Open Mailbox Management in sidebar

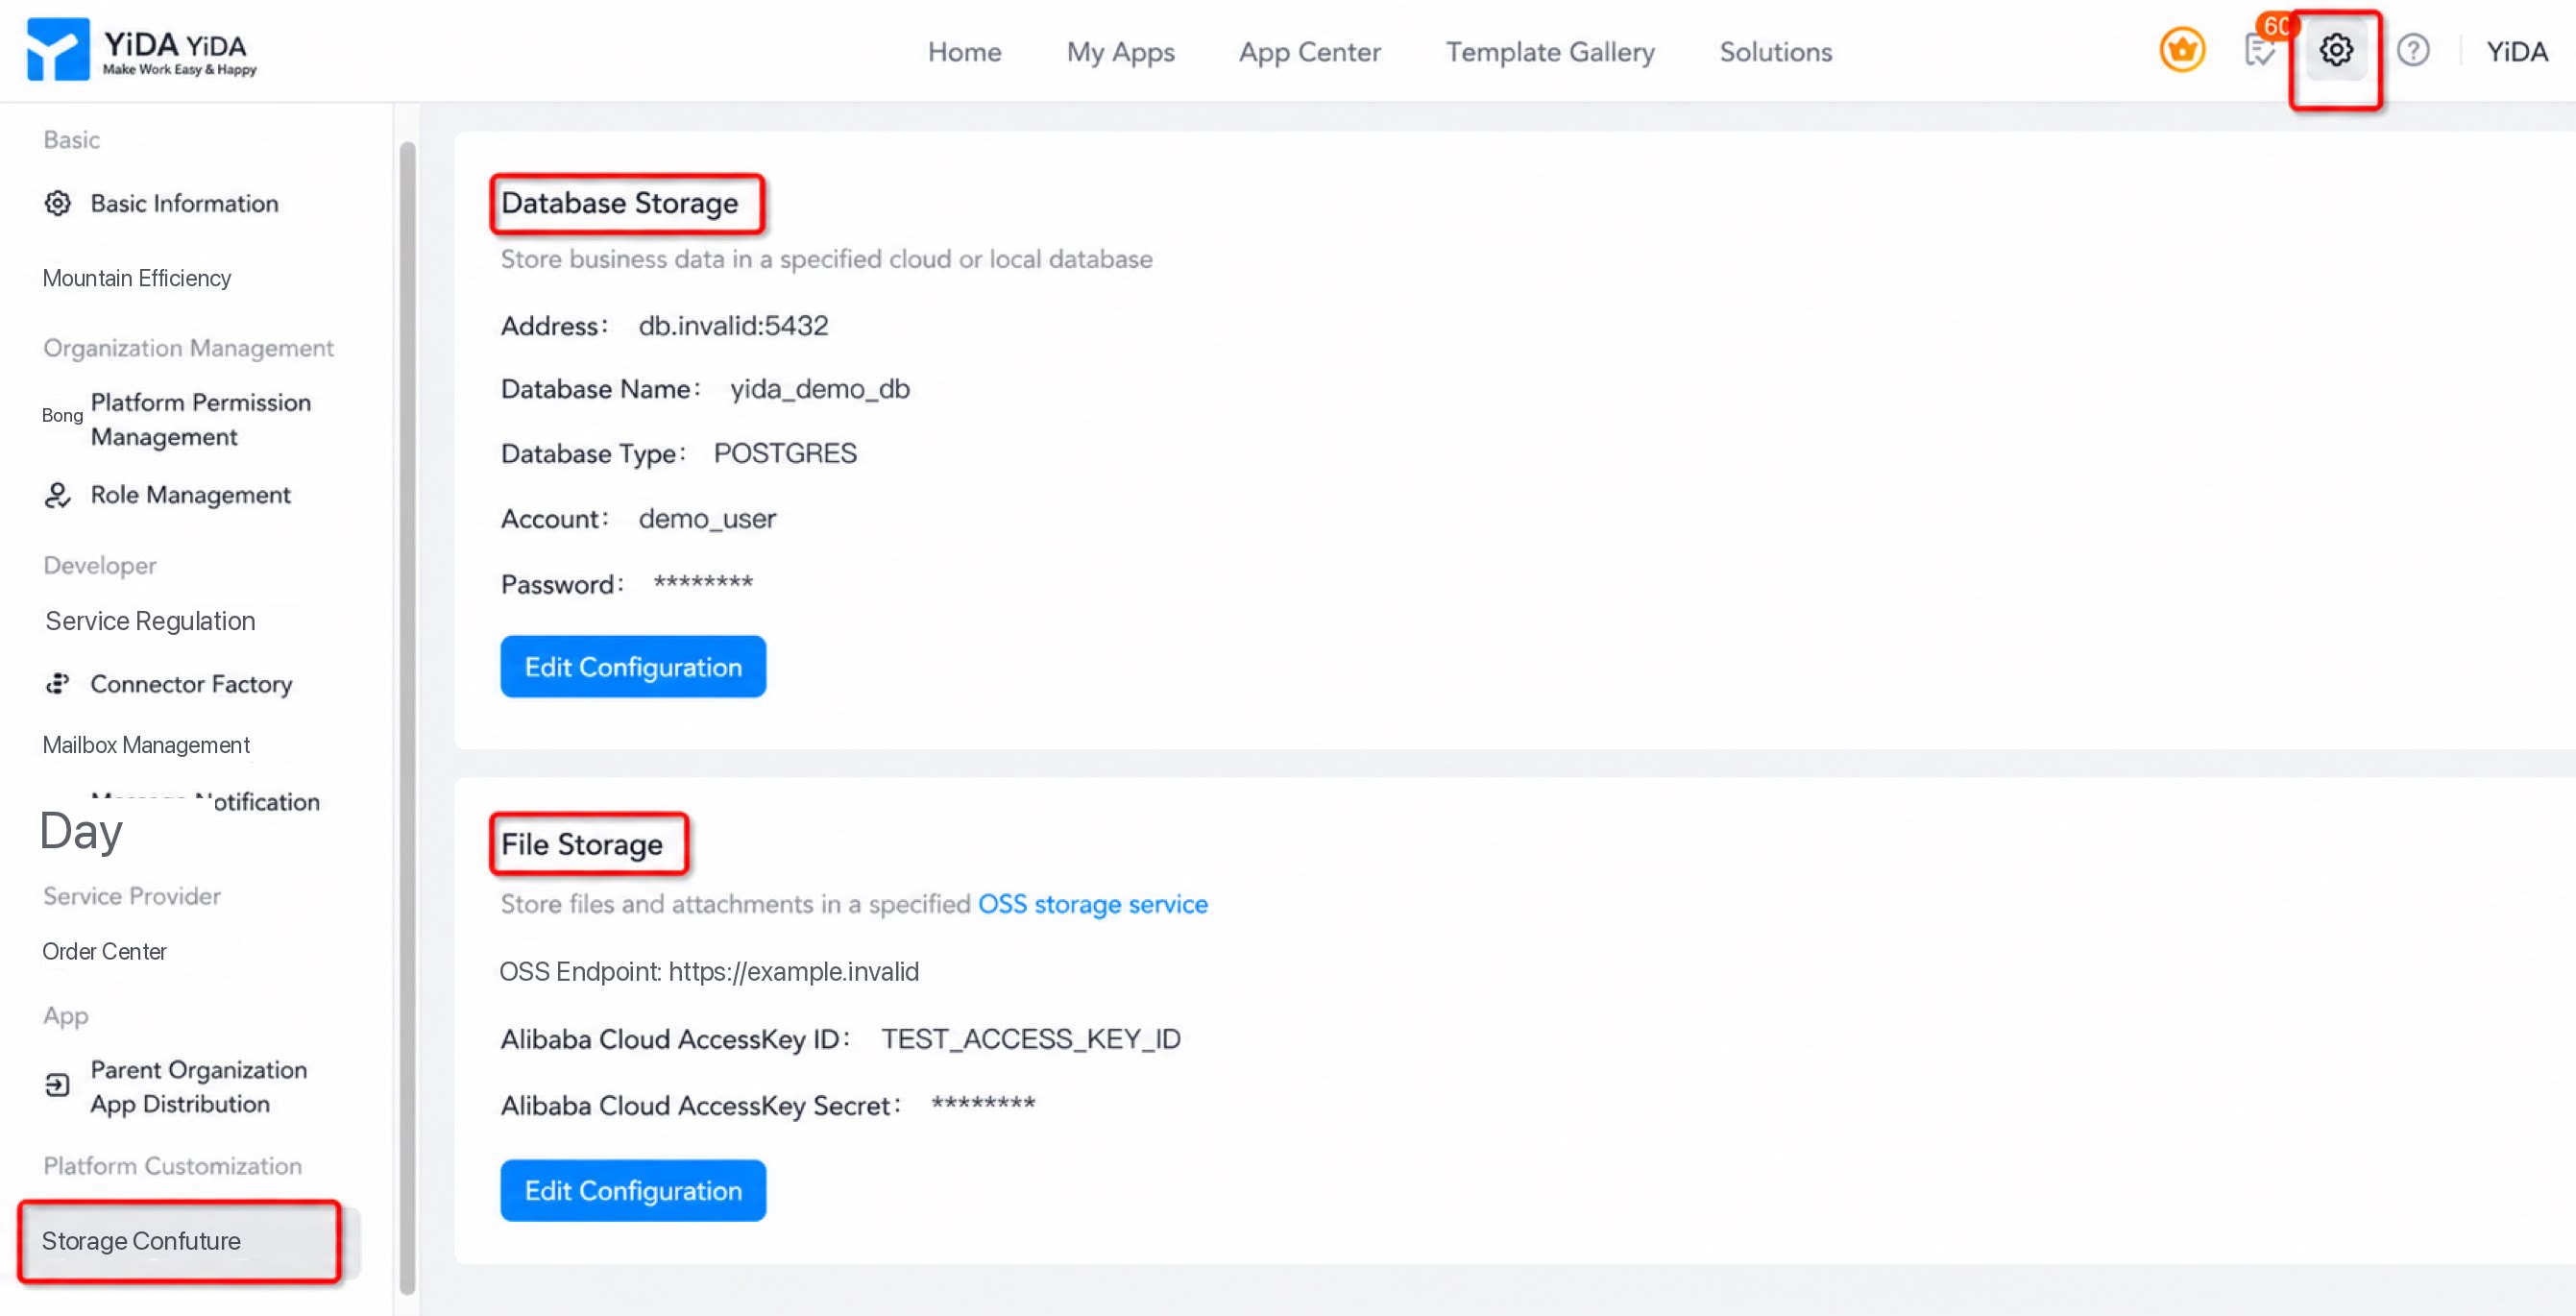pos(146,744)
